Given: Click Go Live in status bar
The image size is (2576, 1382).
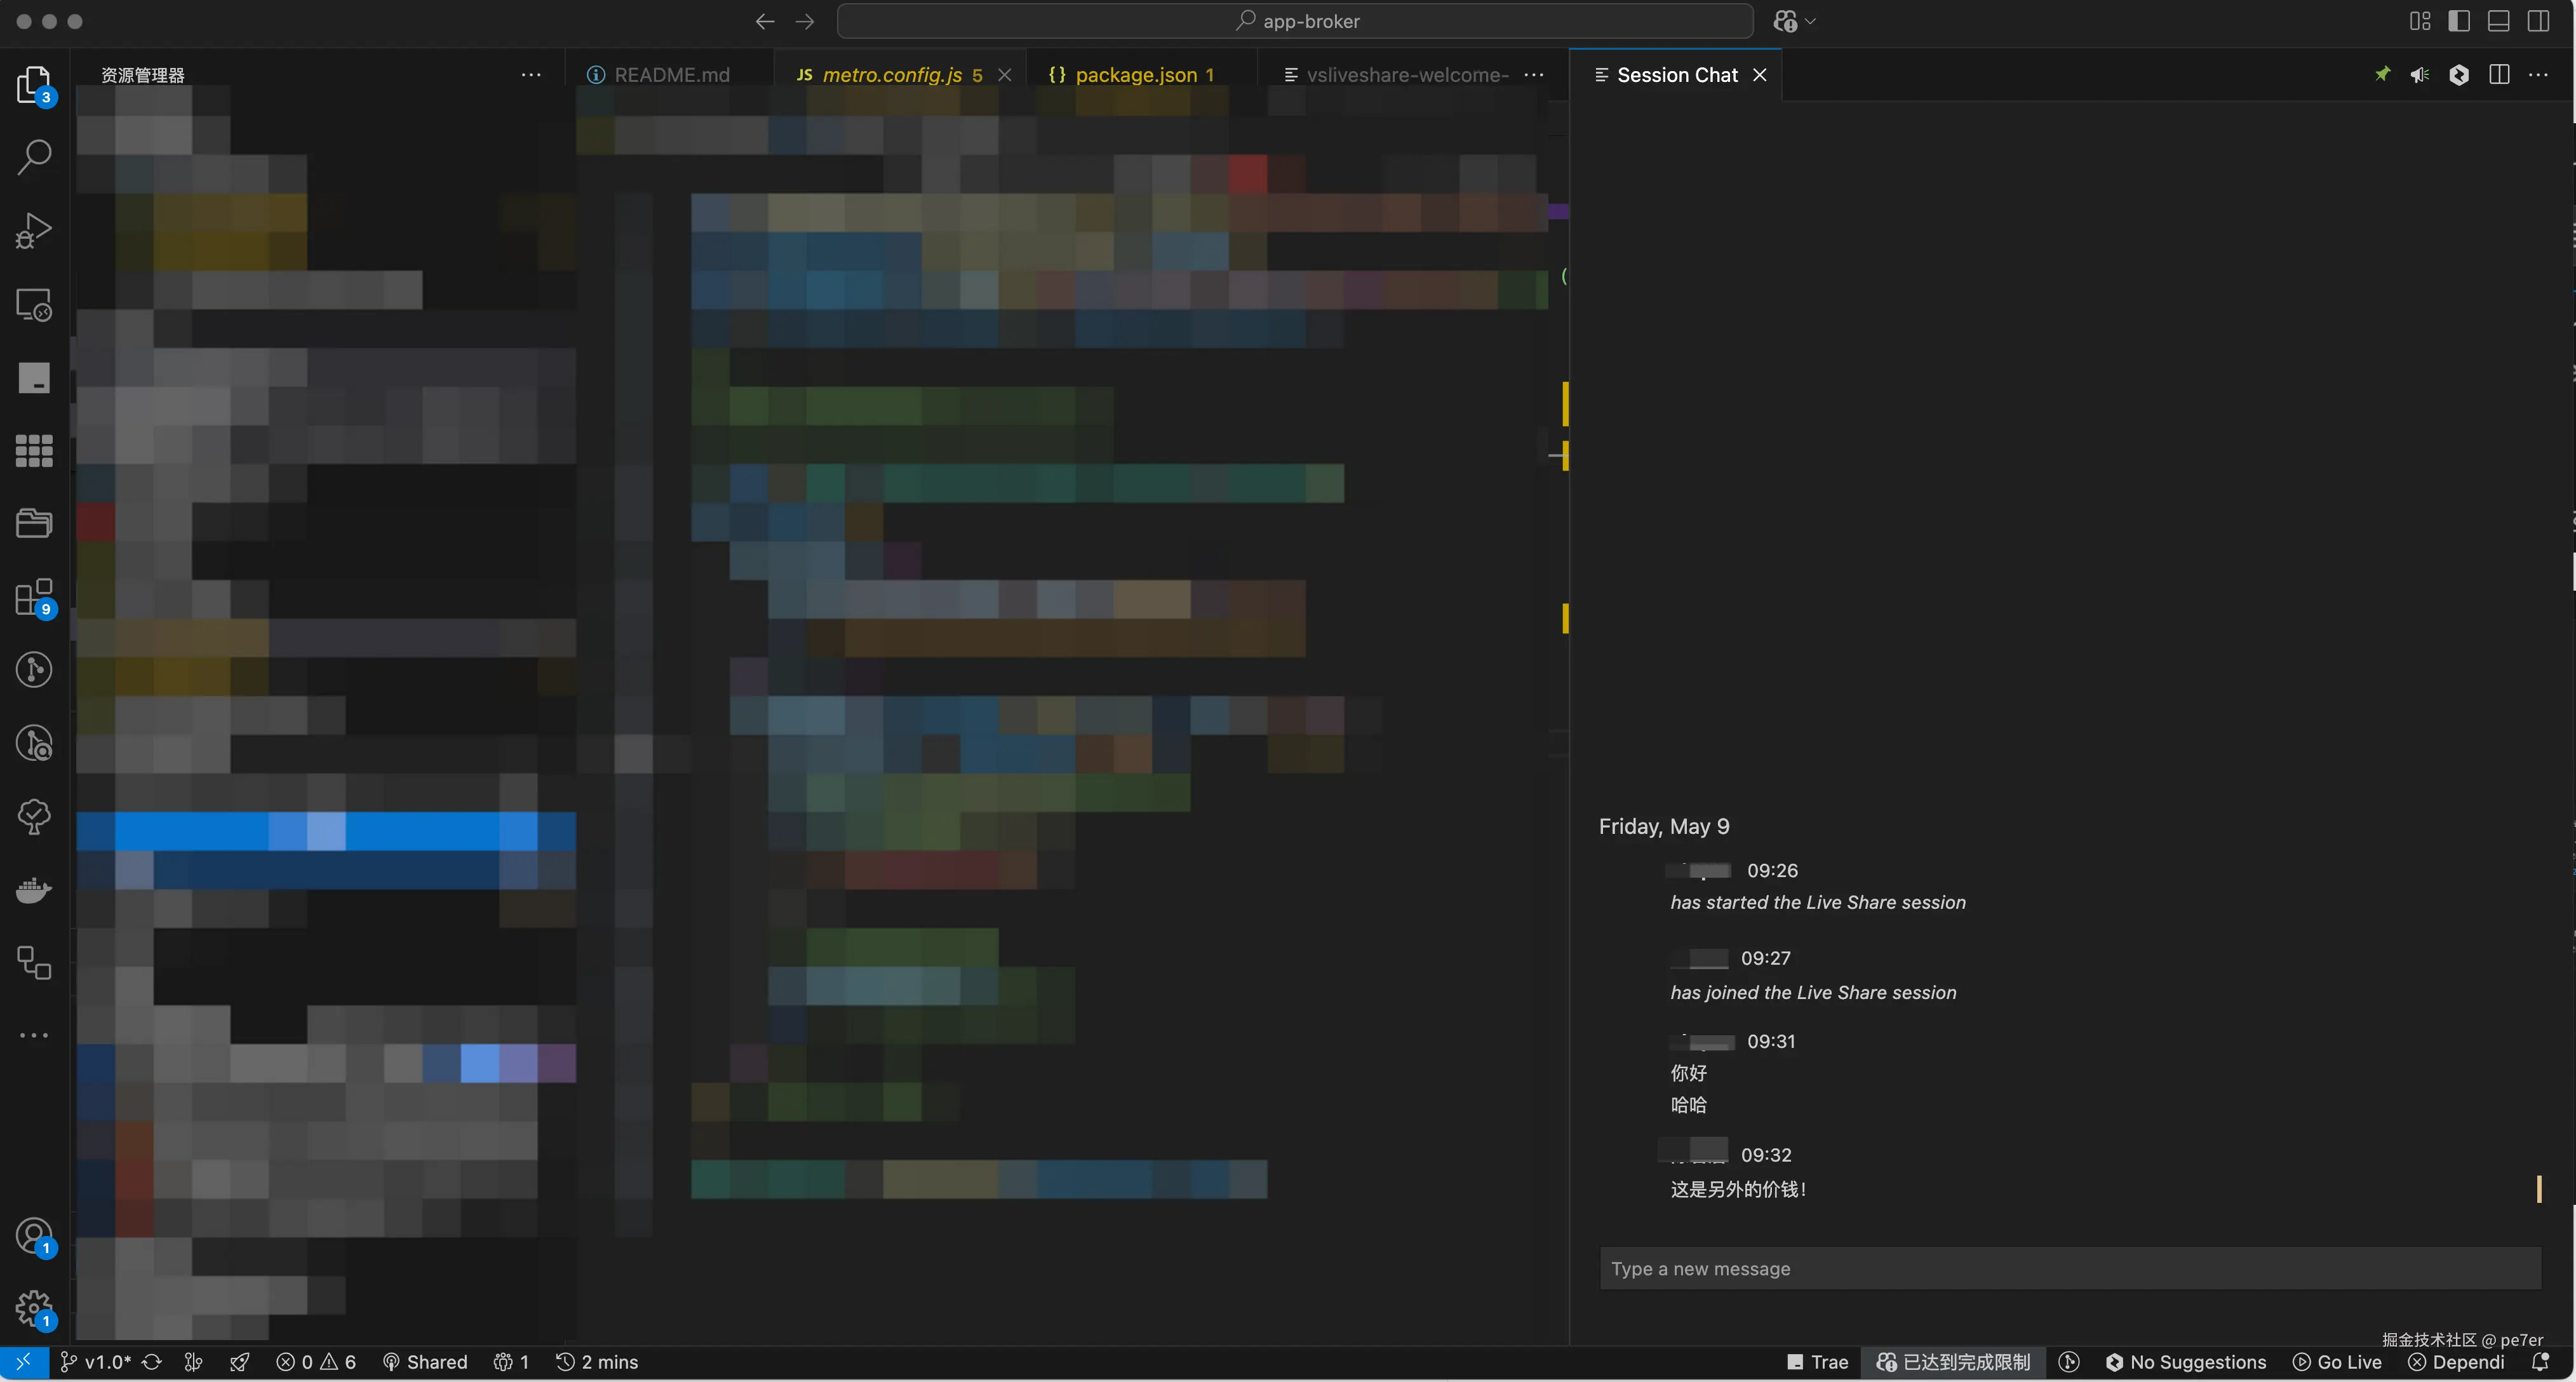Looking at the screenshot, I should coord(2337,1362).
